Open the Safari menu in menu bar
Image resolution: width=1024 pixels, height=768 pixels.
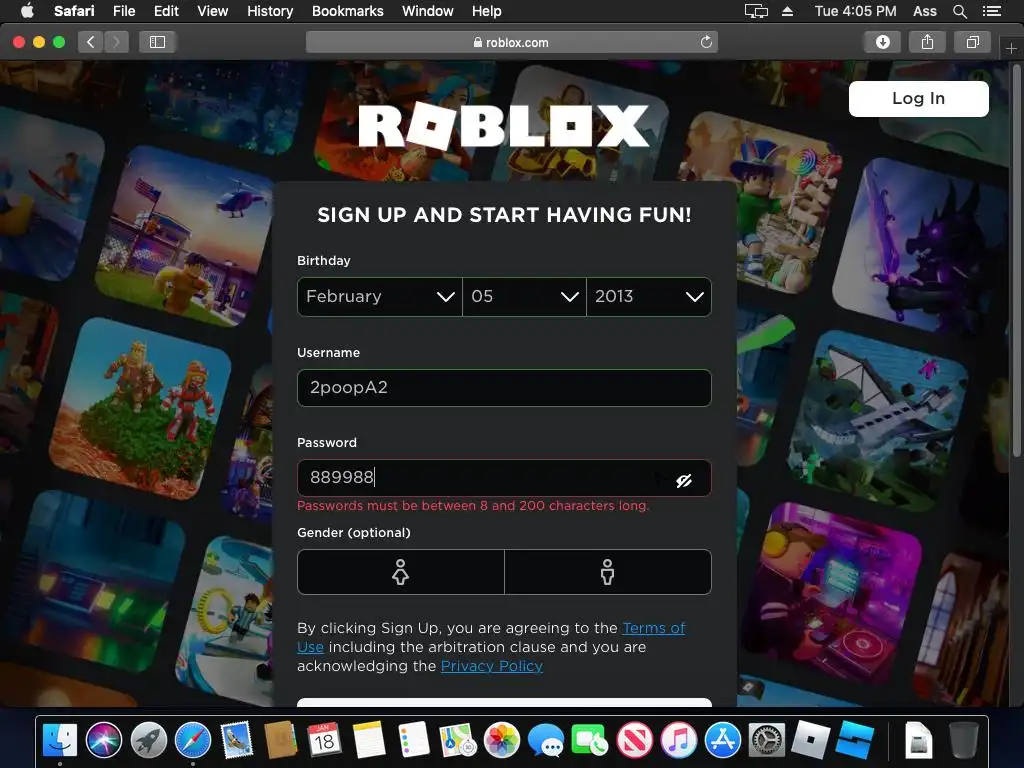(74, 11)
